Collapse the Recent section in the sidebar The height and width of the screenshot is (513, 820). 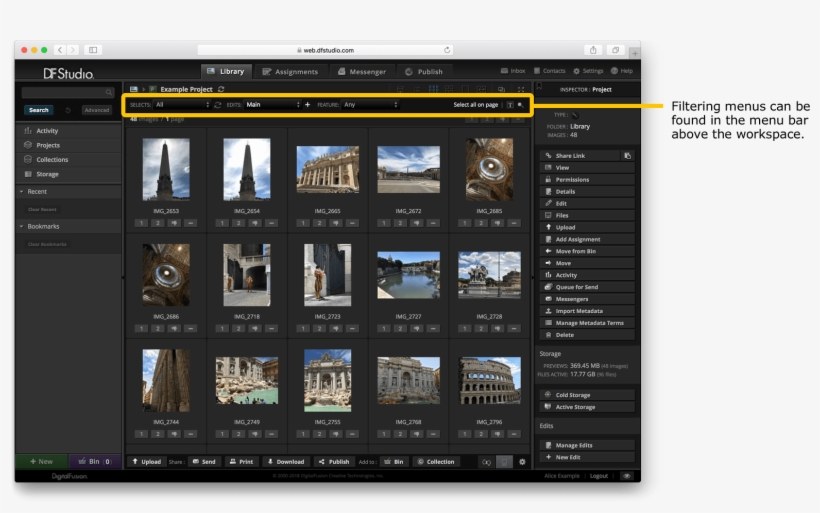coord(21,192)
